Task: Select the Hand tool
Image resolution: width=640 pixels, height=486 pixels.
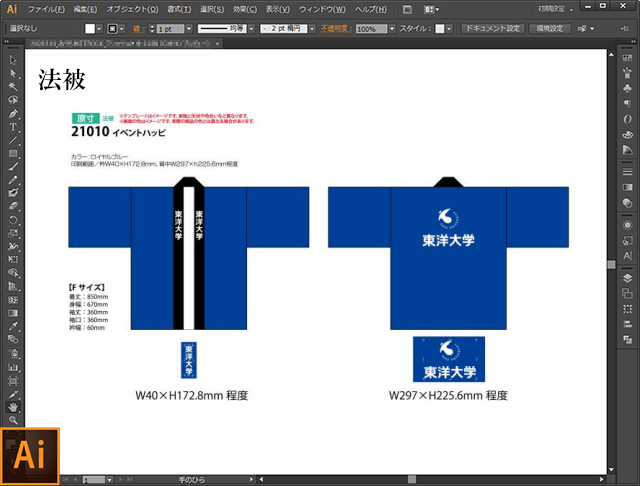Action: pyautogui.click(x=13, y=407)
